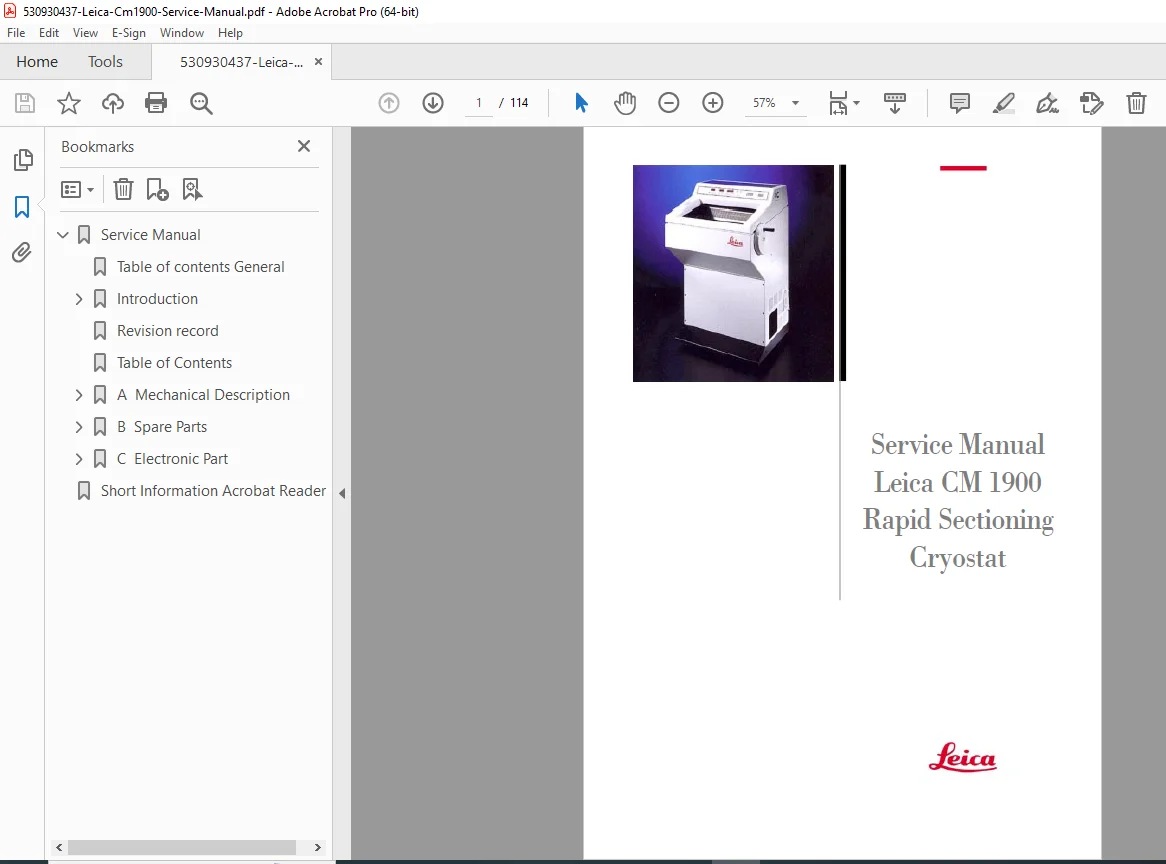
Task: Activate the Hand pan tool
Action: 625,103
